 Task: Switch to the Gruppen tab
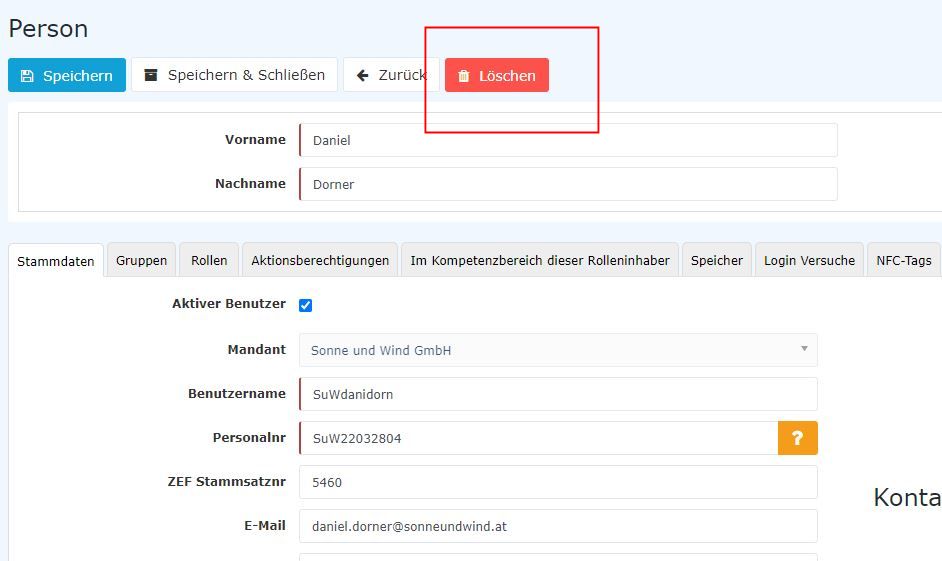tap(141, 260)
